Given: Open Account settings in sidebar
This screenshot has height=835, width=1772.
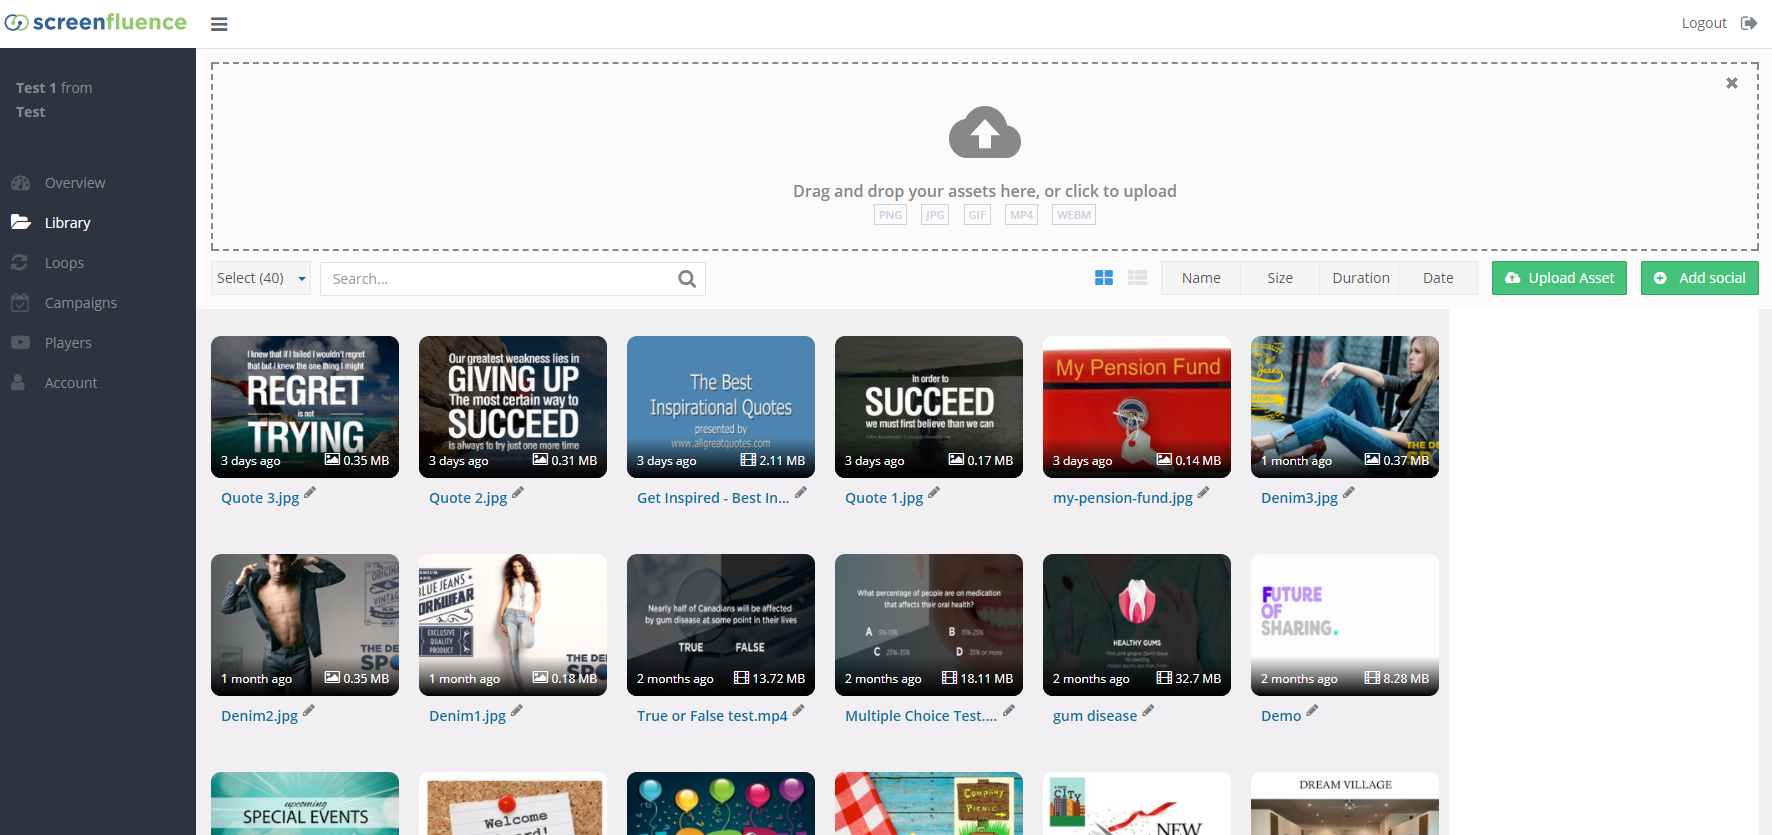Looking at the screenshot, I should (71, 383).
